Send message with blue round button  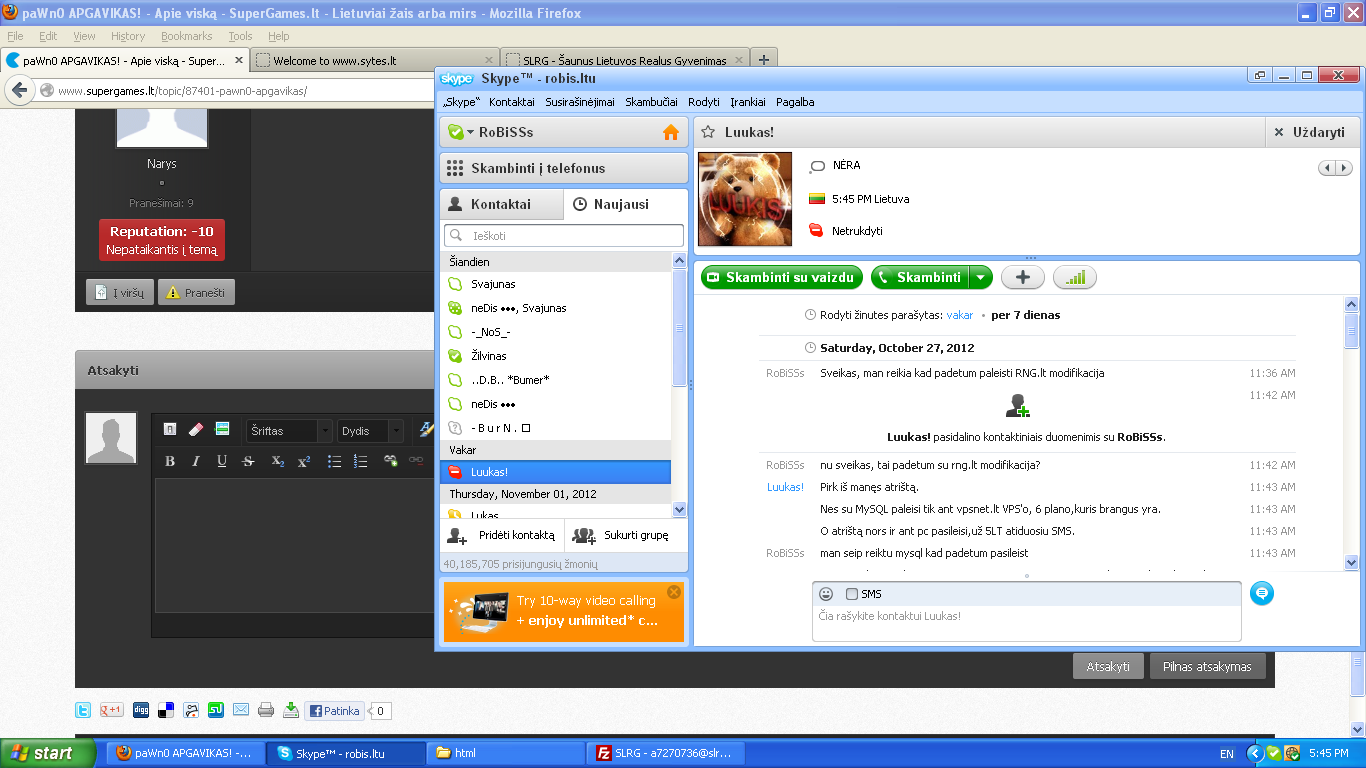tap(1262, 594)
